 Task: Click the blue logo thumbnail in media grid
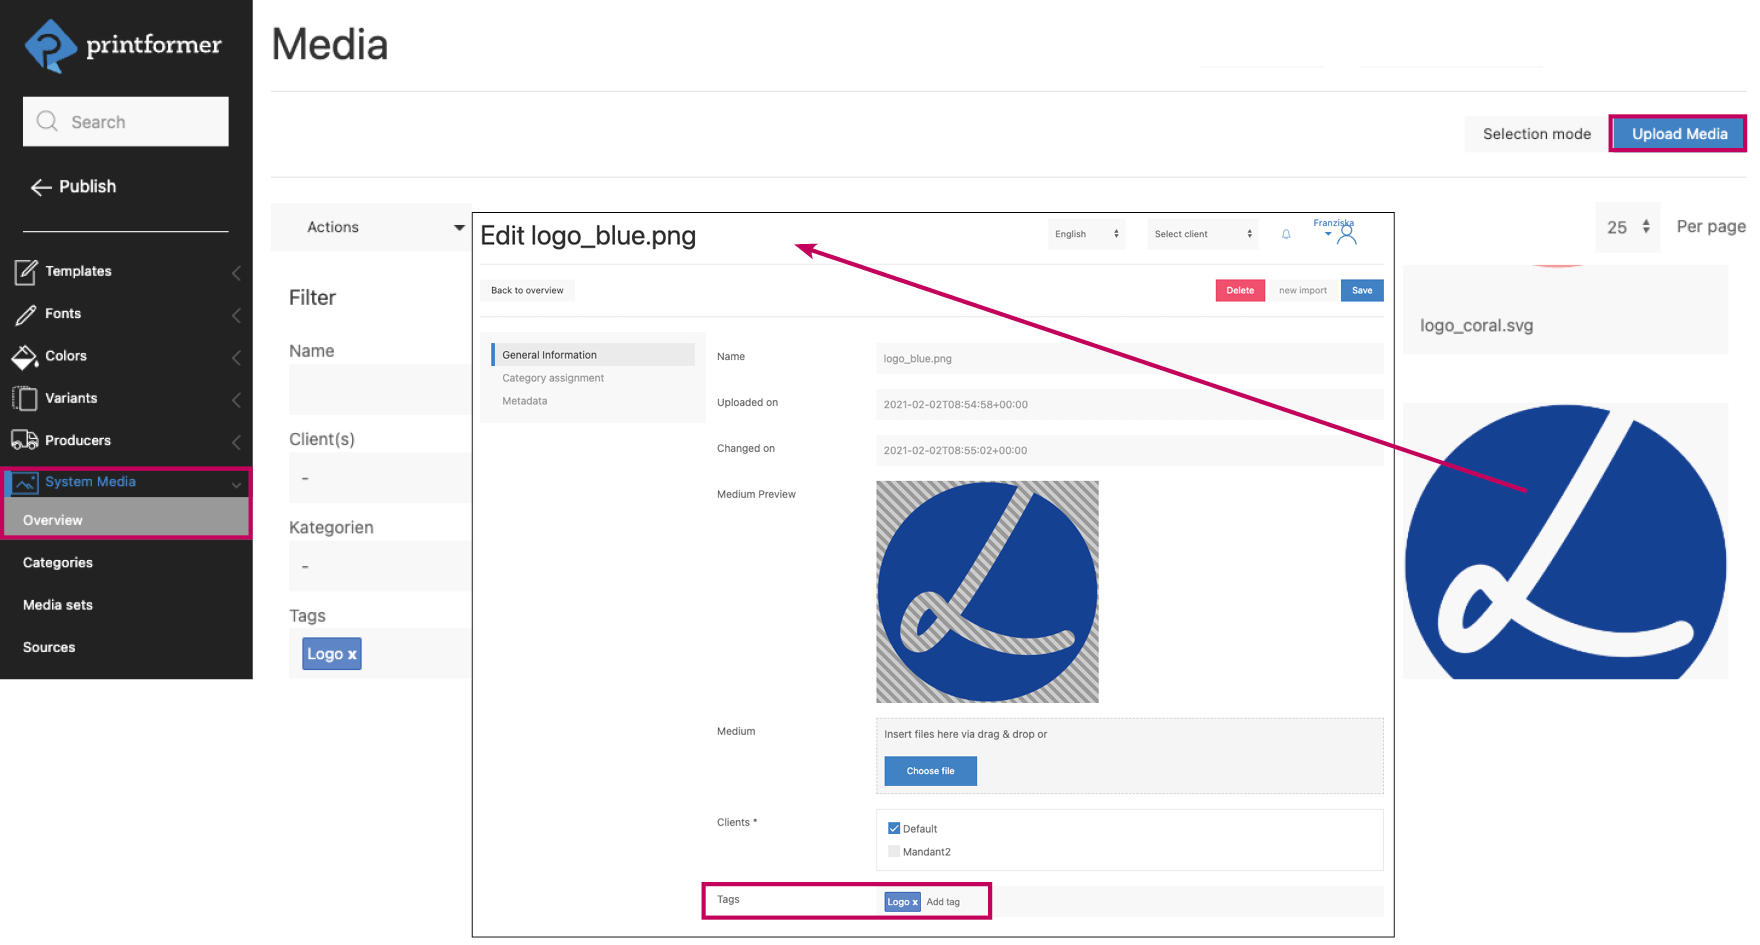(x=1565, y=543)
